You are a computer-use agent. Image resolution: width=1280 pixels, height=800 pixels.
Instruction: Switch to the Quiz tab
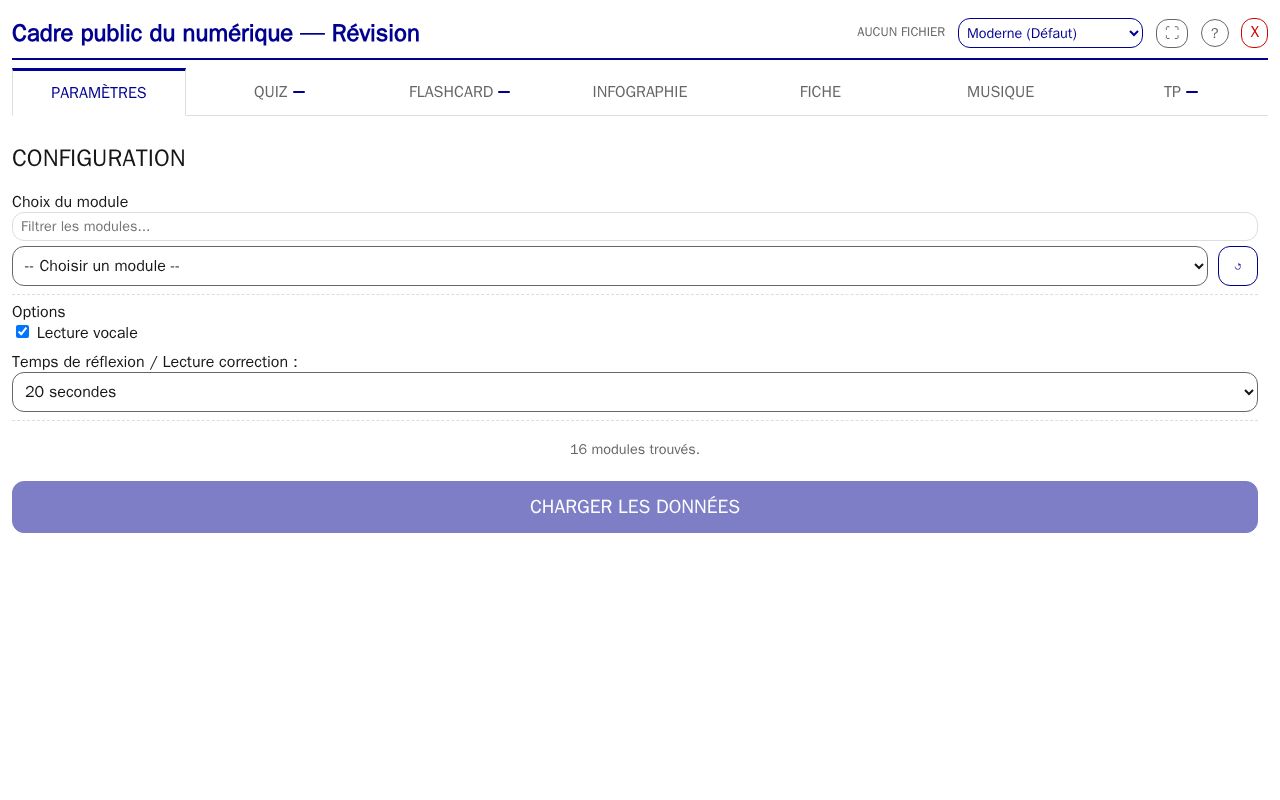coord(279,92)
